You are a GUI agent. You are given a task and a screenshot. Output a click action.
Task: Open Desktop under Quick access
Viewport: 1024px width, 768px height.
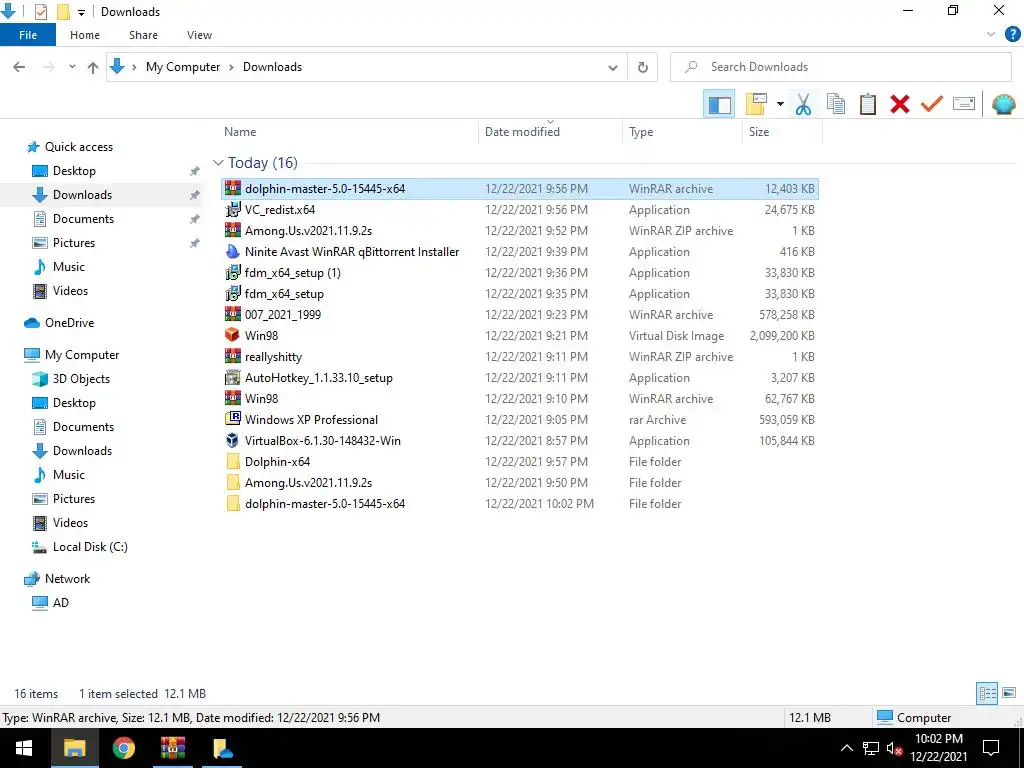pyautogui.click(x=74, y=171)
